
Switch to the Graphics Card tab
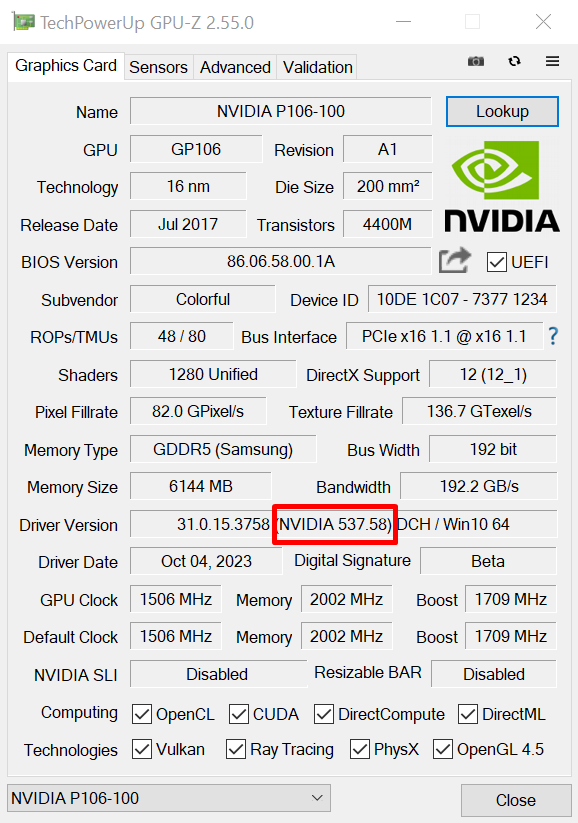coord(65,66)
